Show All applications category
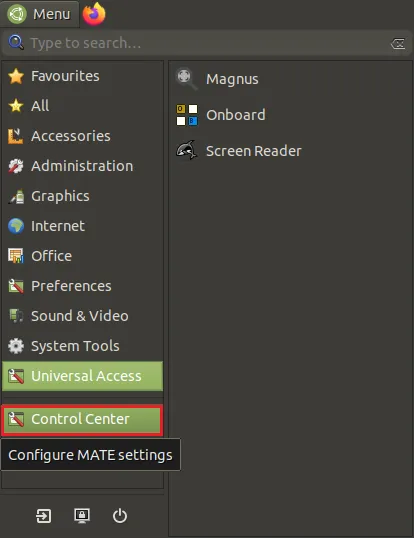Viewport: 414px width, 538px height. pyautogui.click(x=82, y=106)
